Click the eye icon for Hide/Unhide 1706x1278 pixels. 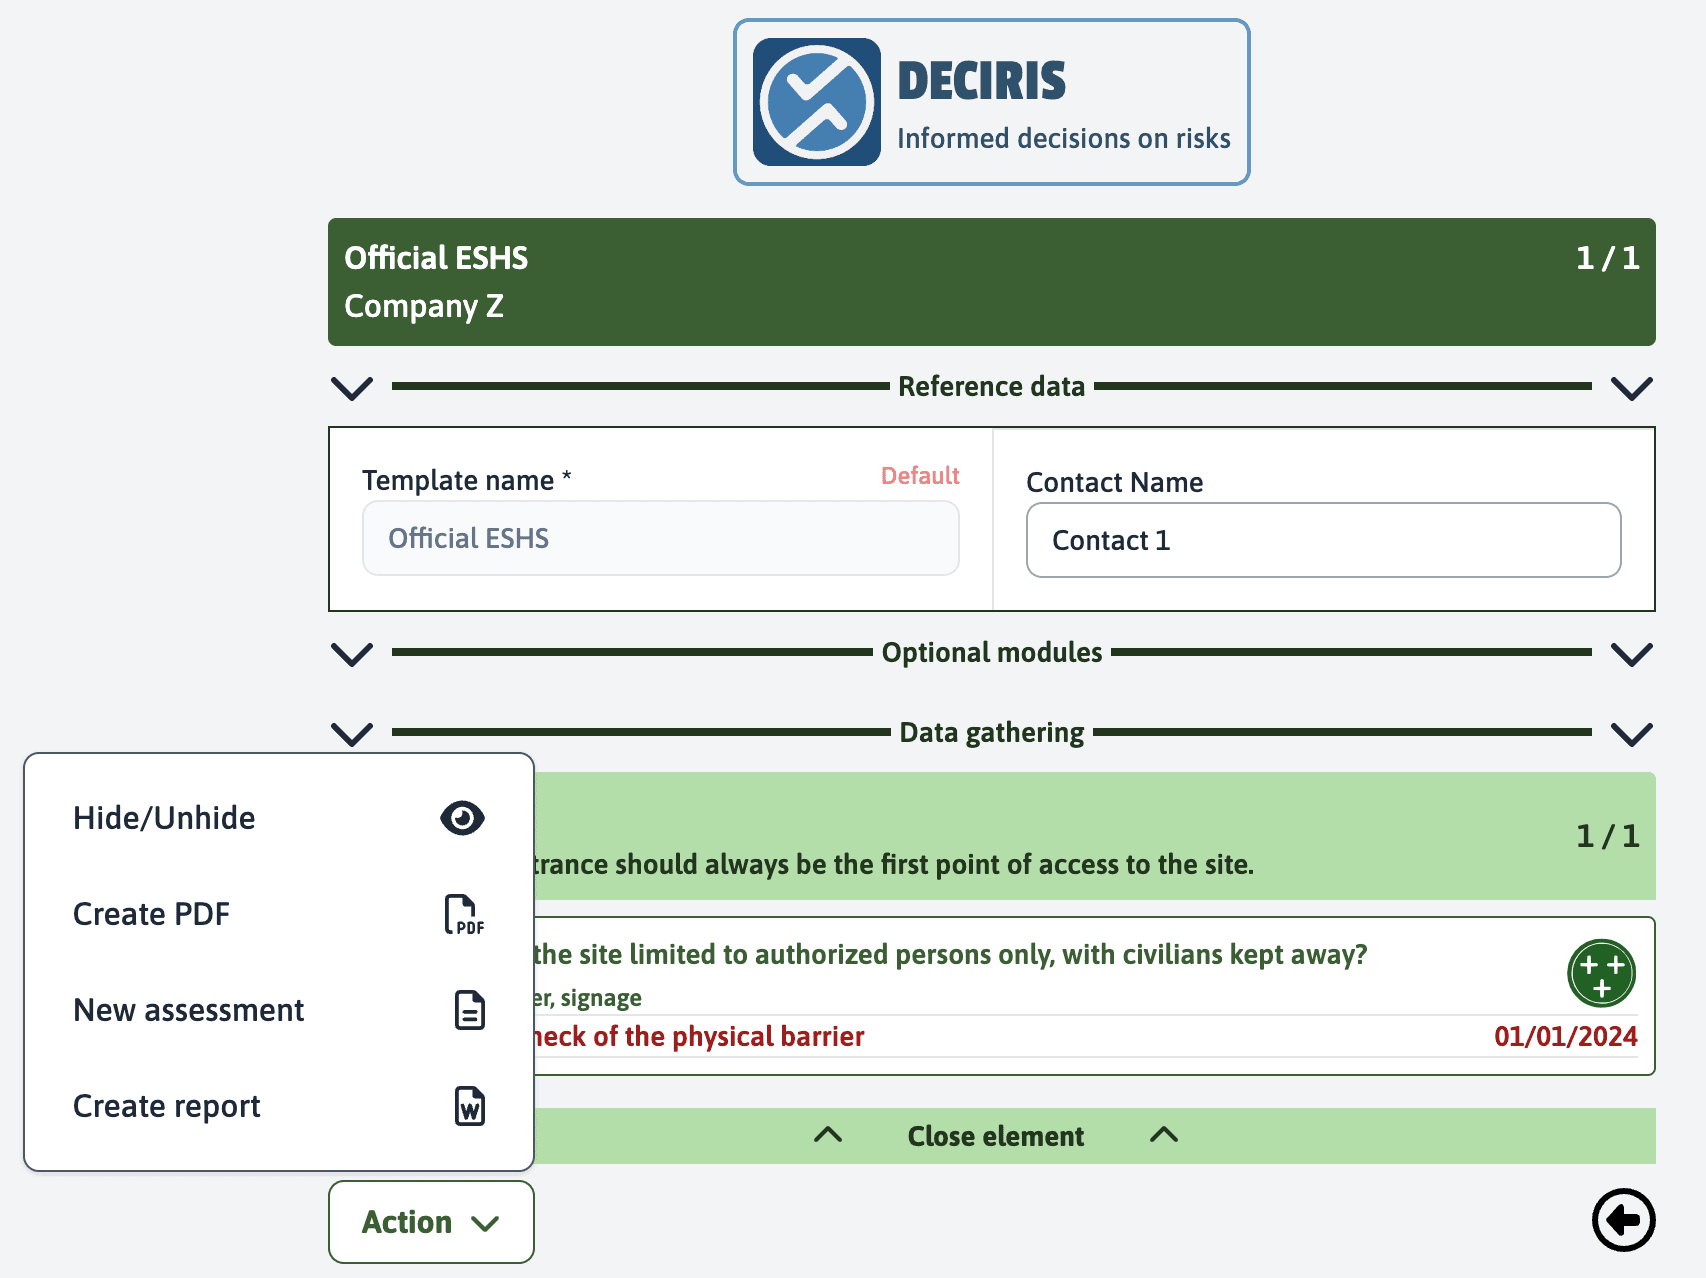click(x=462, y=818)
